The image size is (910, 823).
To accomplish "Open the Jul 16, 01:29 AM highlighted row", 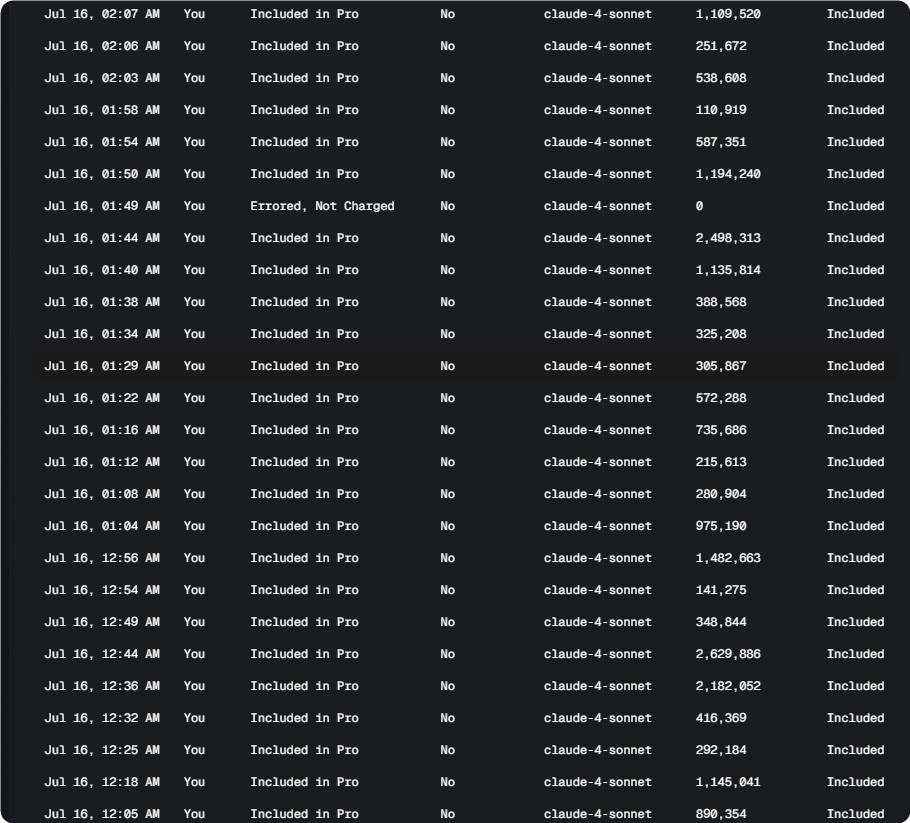I will tap(464, 366).
